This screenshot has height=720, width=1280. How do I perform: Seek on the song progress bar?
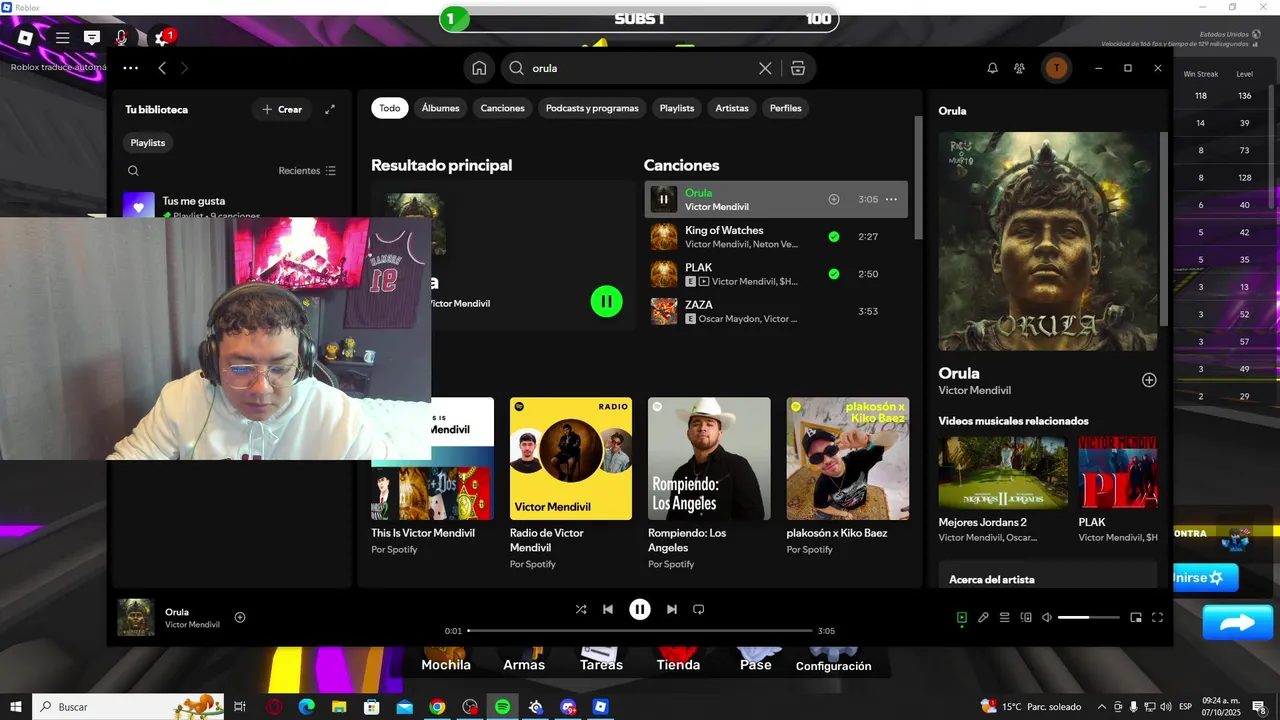[640, 631]
